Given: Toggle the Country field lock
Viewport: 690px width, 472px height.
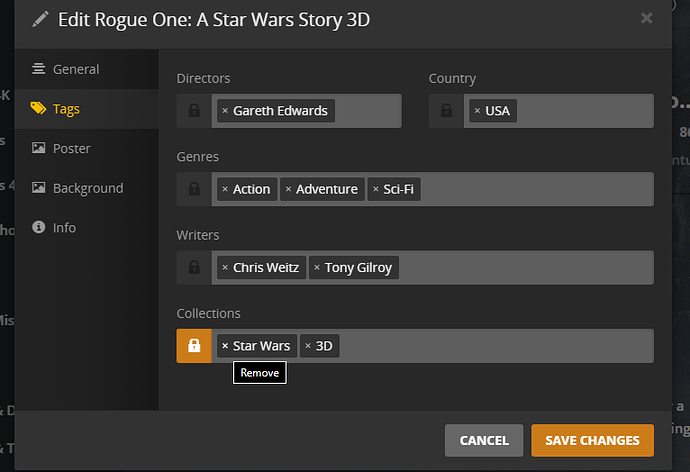Looking at the screenshot, I should point(446,111).
